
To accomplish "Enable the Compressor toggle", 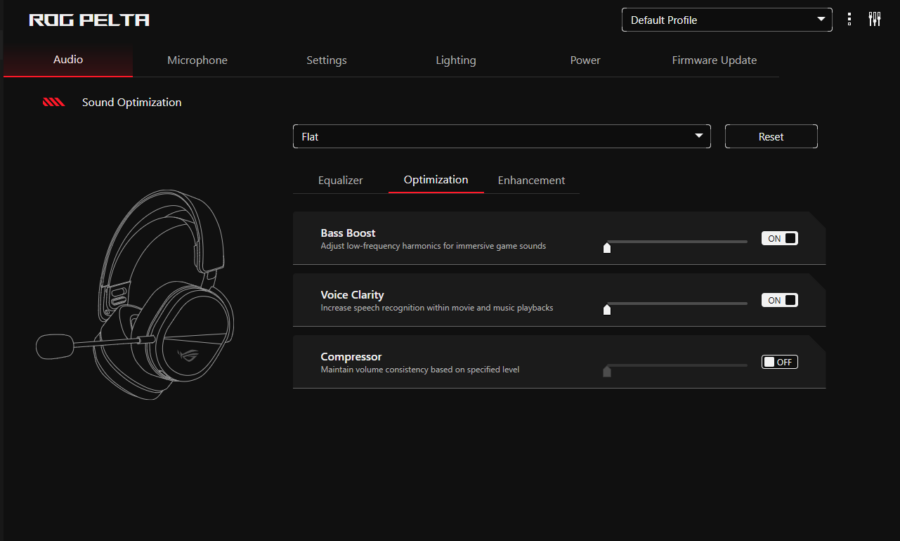I will (x=779, y=362).
